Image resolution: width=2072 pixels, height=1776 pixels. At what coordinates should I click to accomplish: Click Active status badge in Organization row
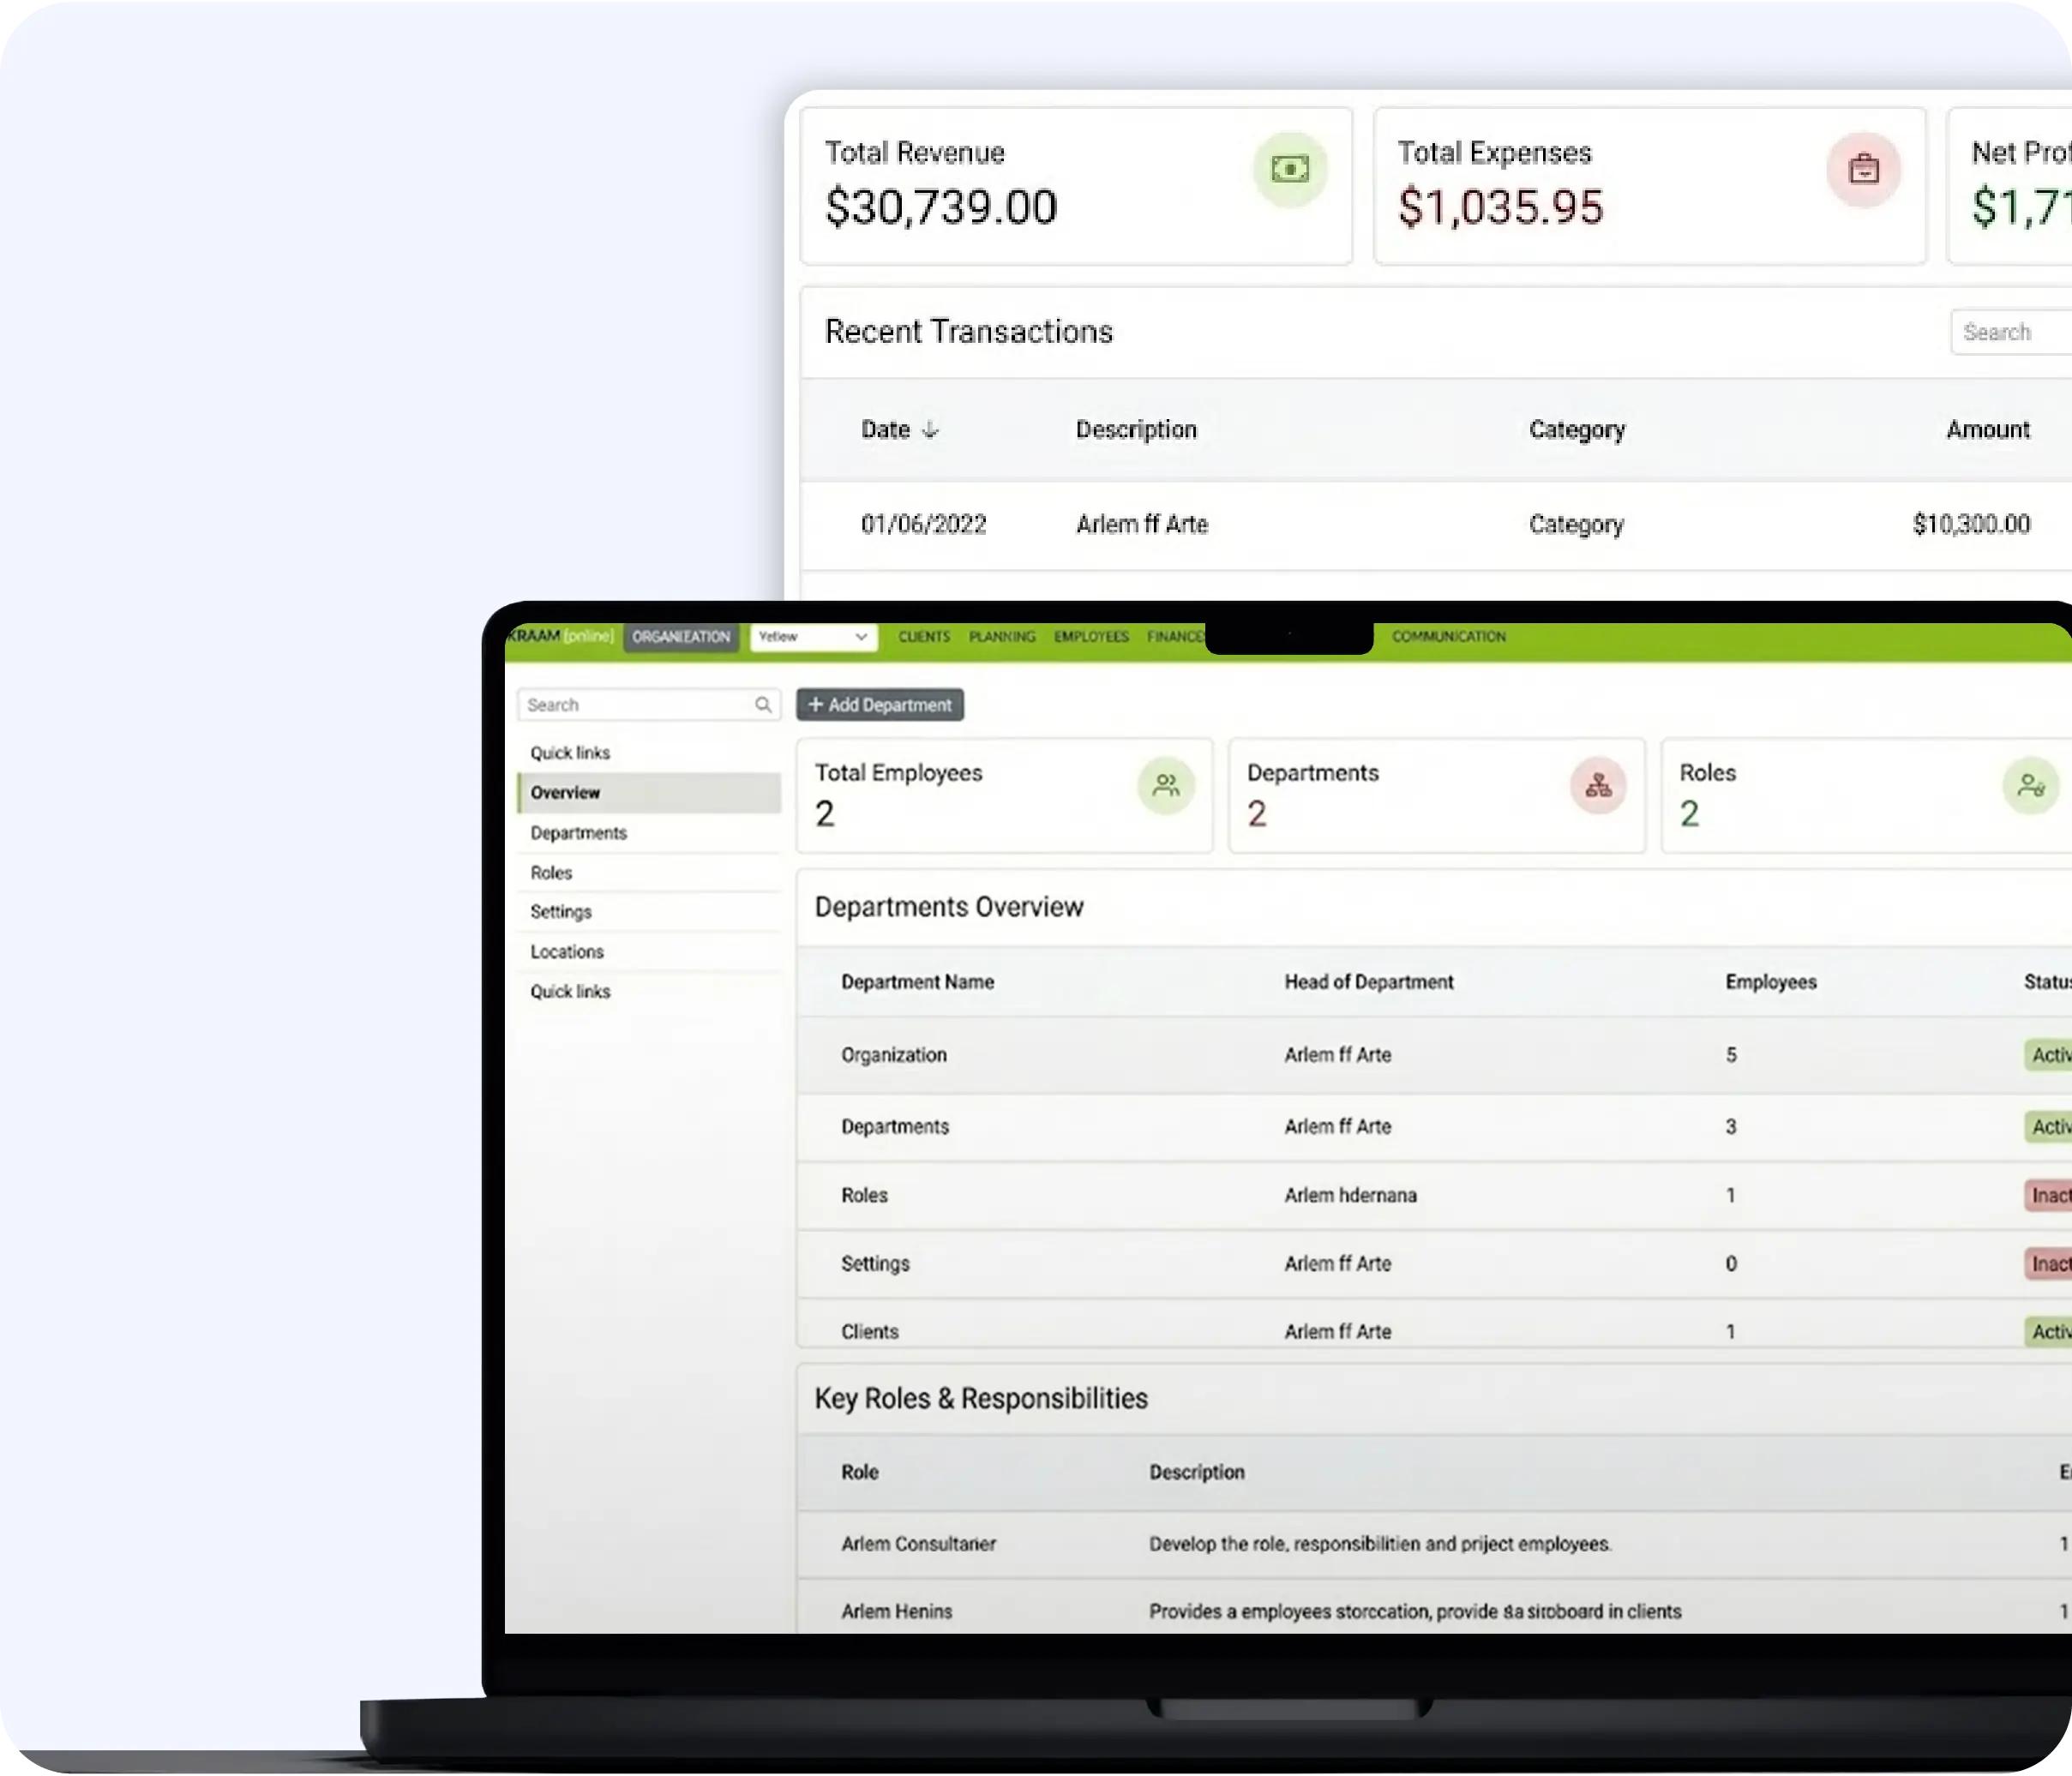click(2048, 1055)
